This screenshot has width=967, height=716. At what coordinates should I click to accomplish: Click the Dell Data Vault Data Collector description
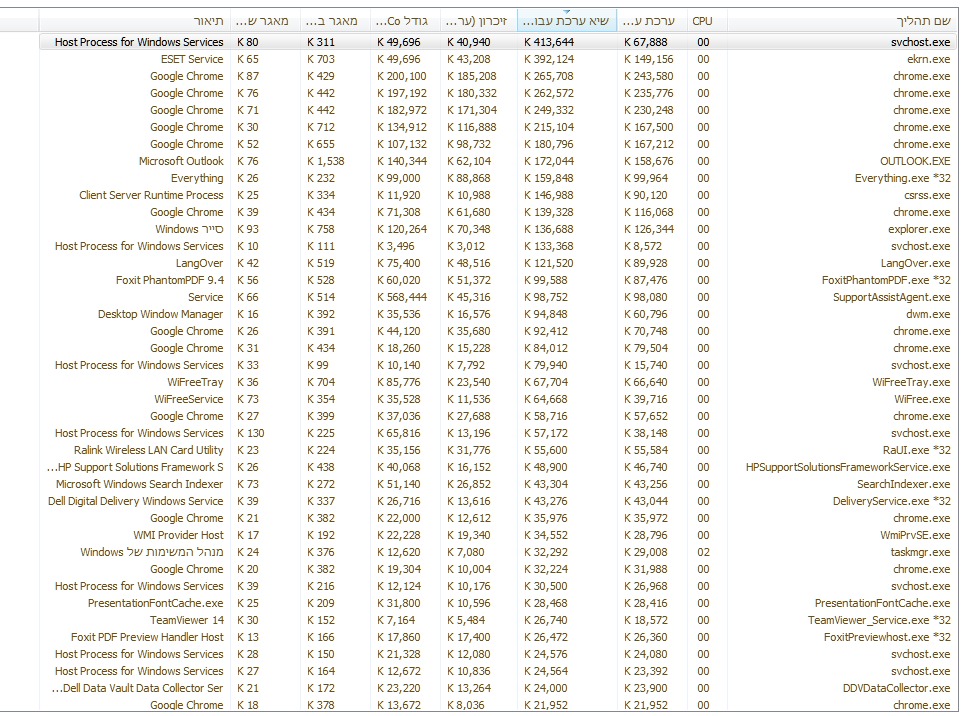[x=138, y=688]
